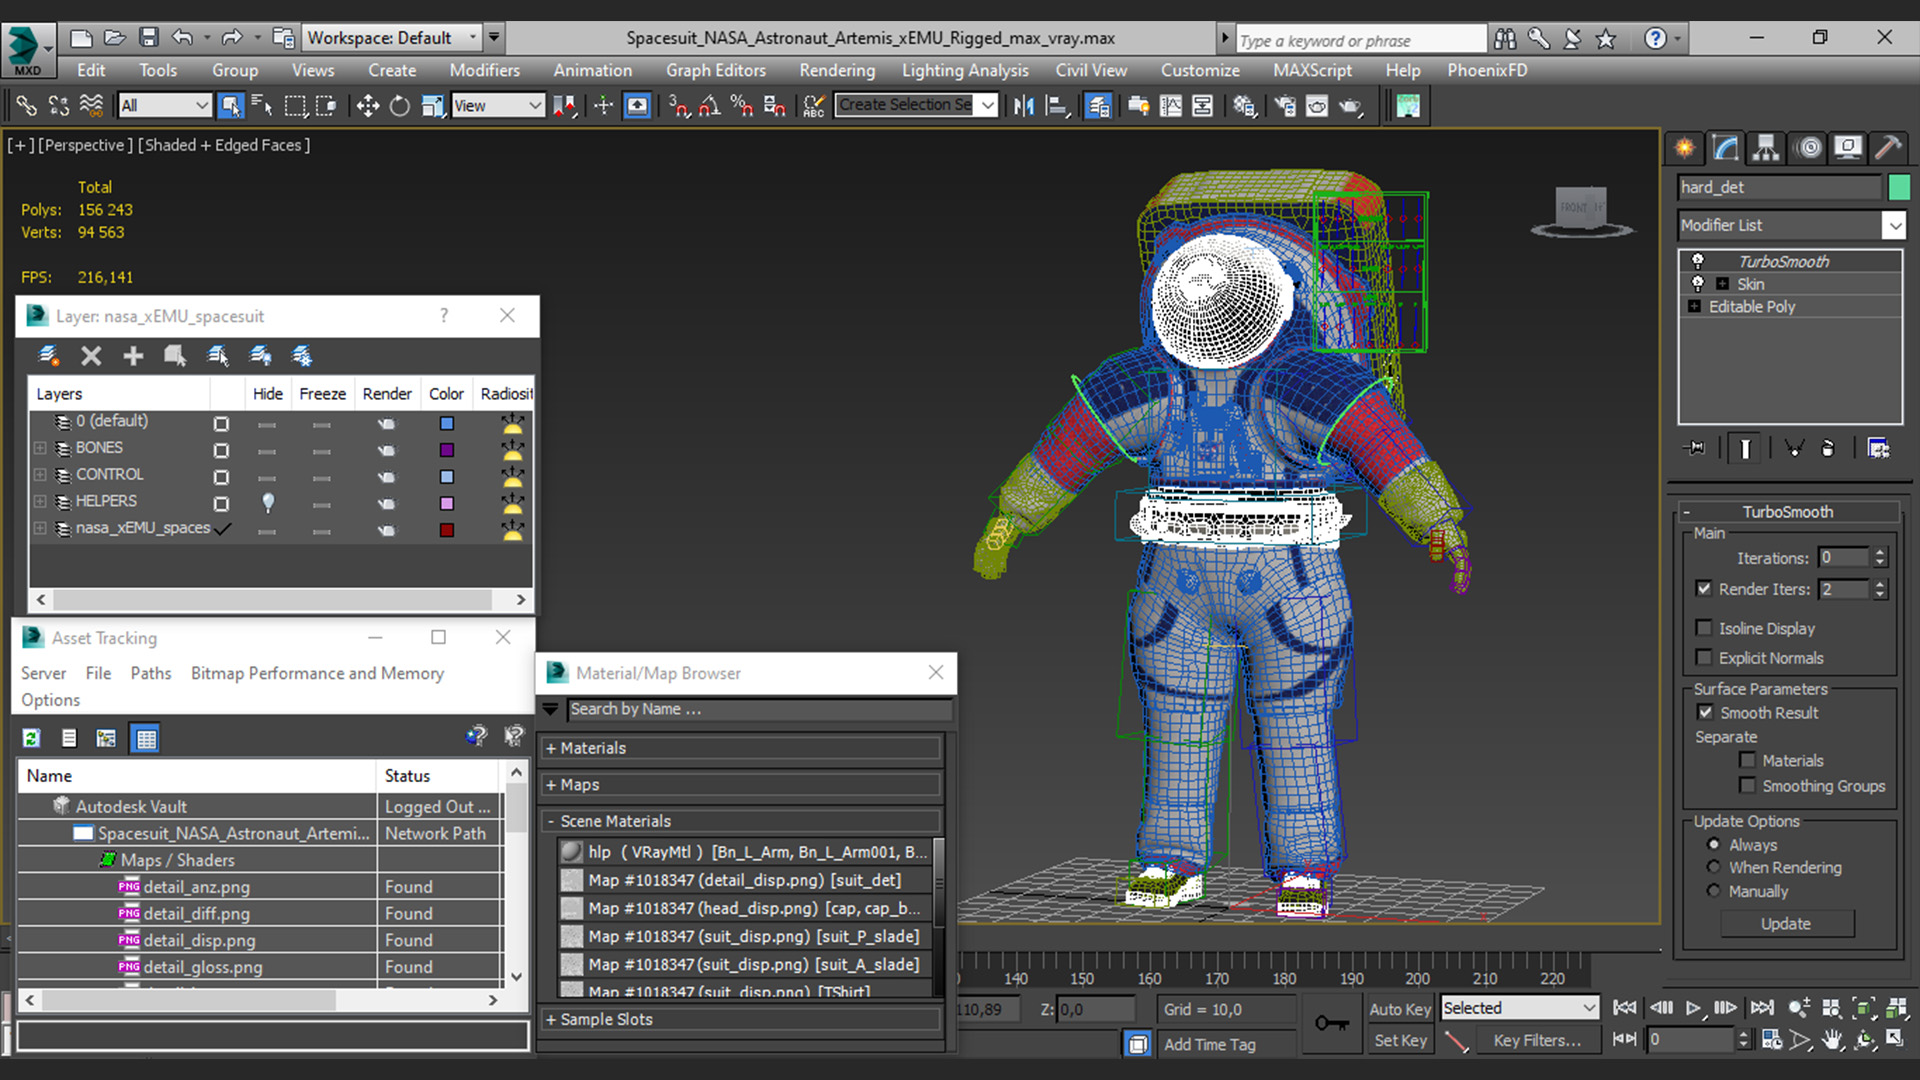Click the Update button in TurboSmooth
This screenshot has width=1920, height=1080.
coord(1785,924)
